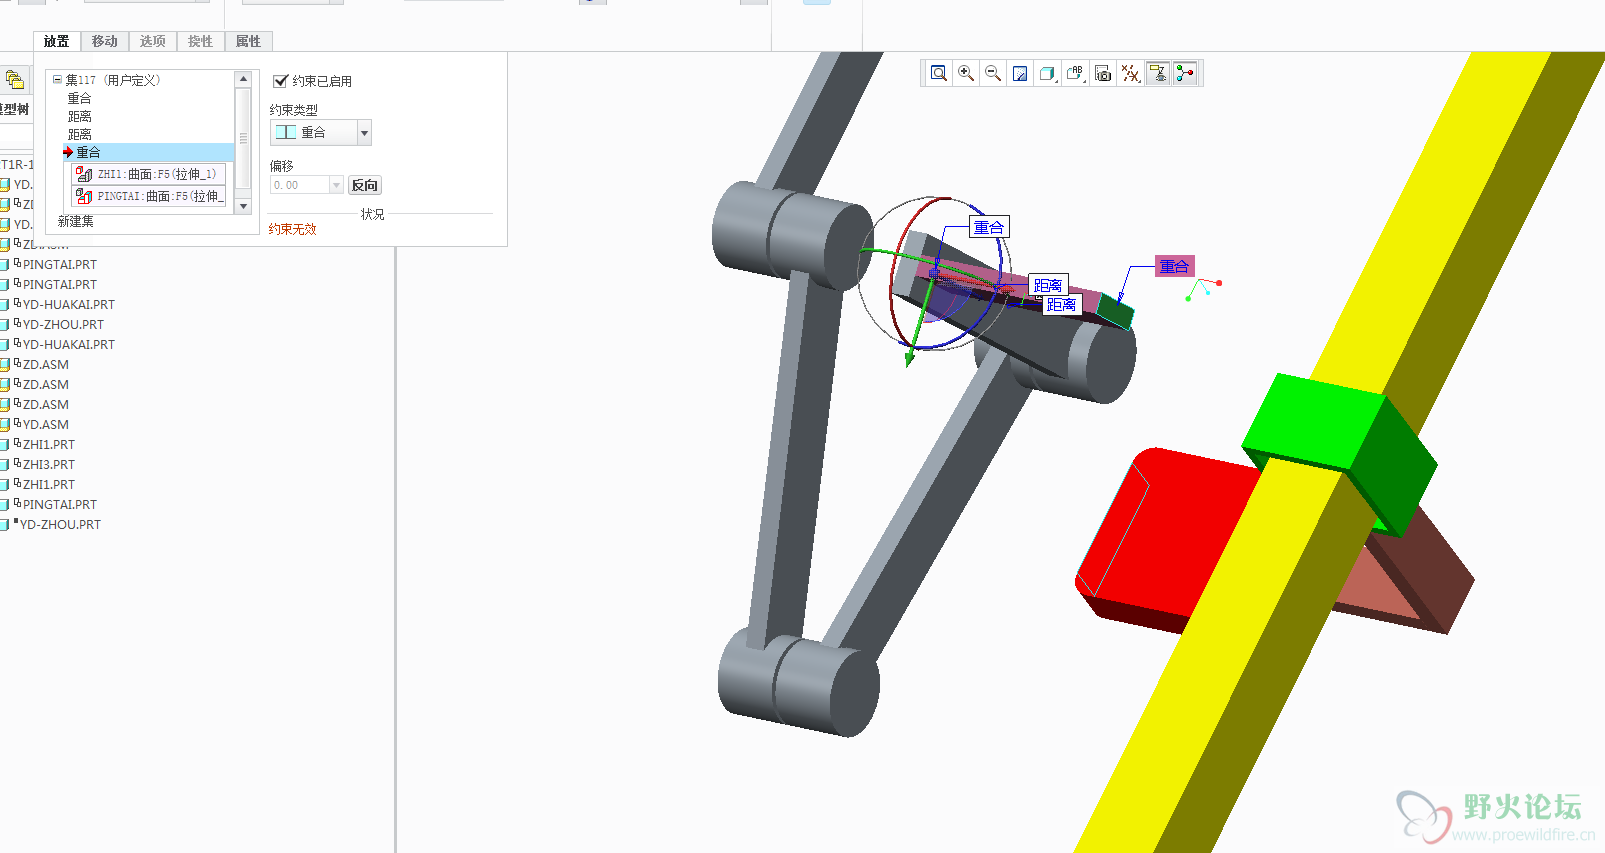Click the Zoom In magnifier icon
Screen dimensions: 1605x853
coord(965,73)
